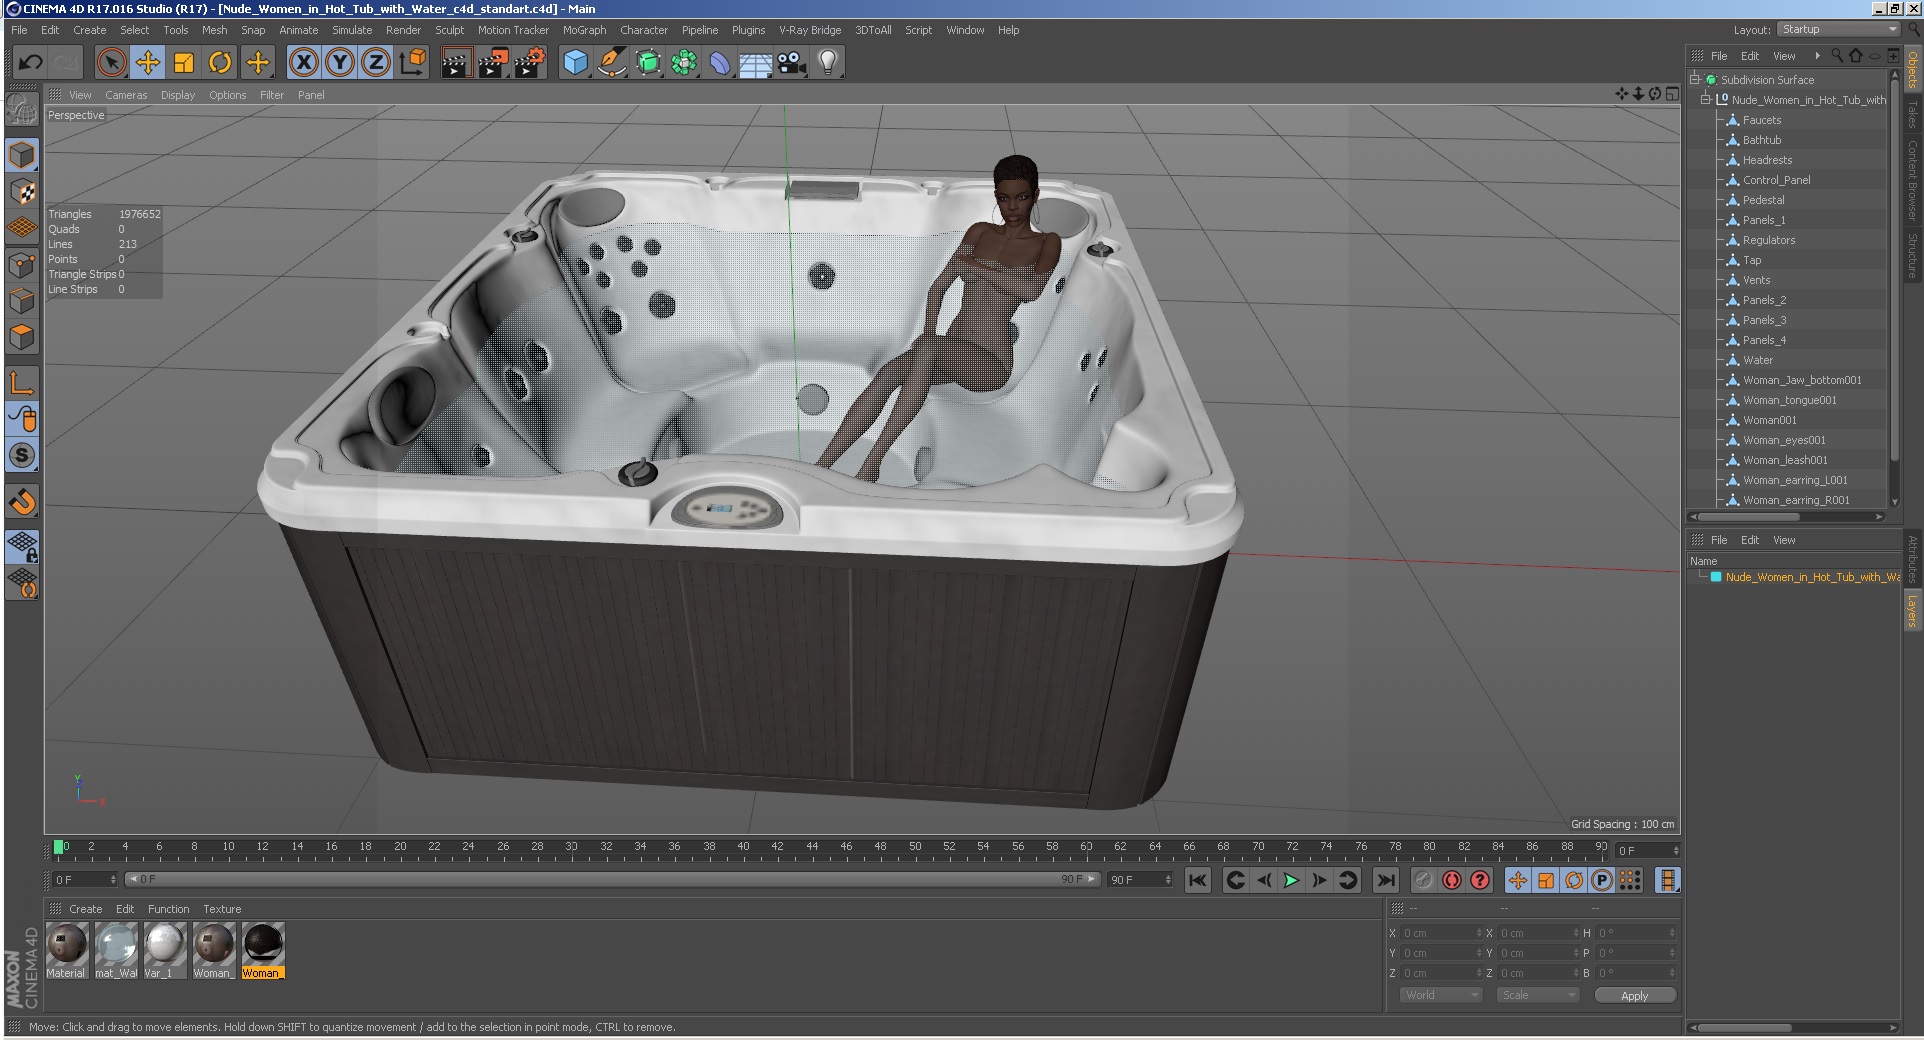This screenshot has height=1040, width=1924.
Task: Select the Water object in tree
Action: (1757, 360)
